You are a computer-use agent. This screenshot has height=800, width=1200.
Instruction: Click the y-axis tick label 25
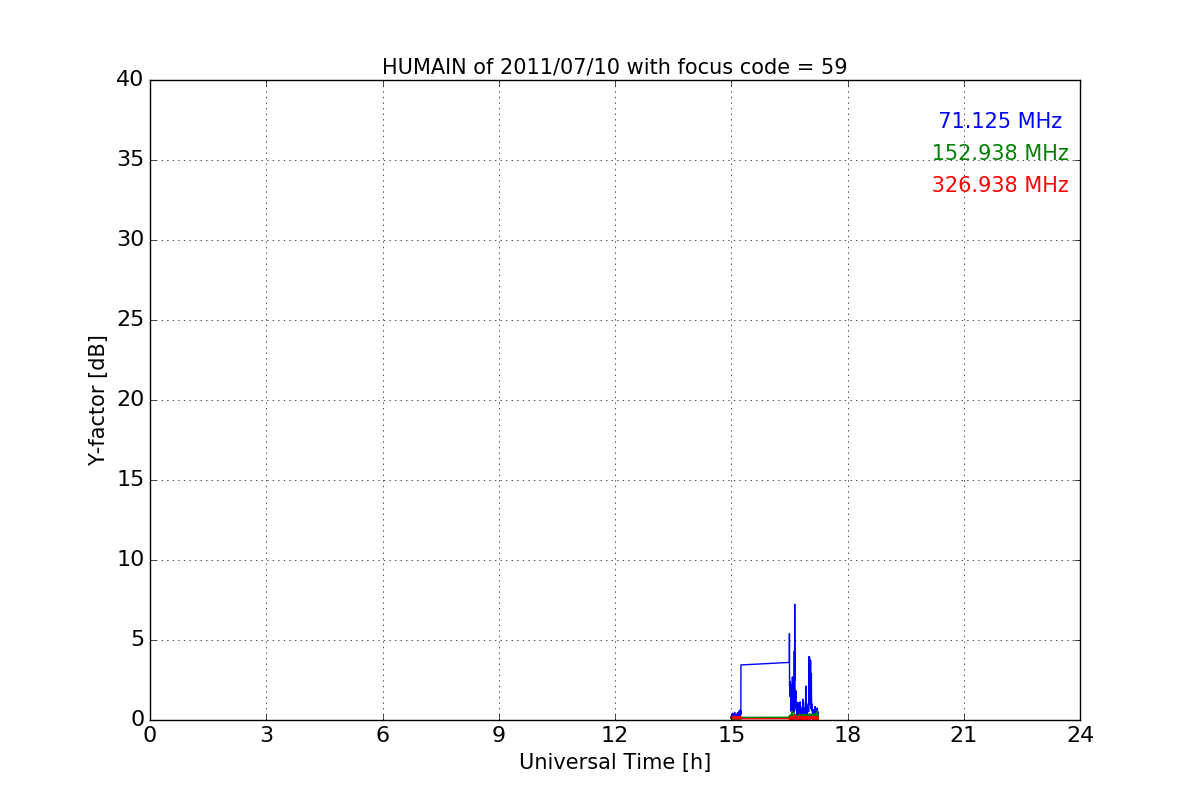[130, 320]
